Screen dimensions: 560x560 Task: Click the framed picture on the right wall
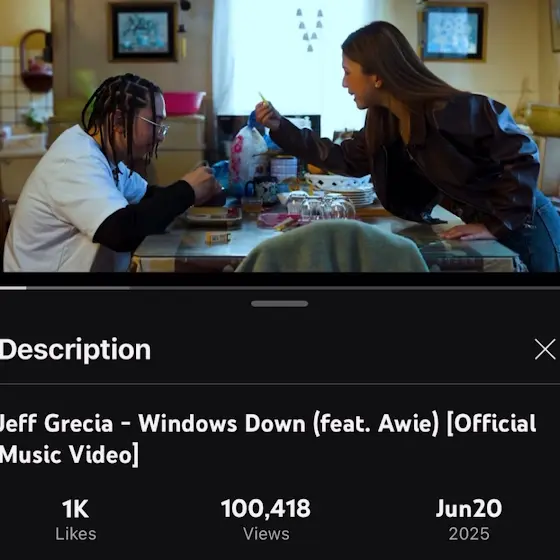point(452,31)
